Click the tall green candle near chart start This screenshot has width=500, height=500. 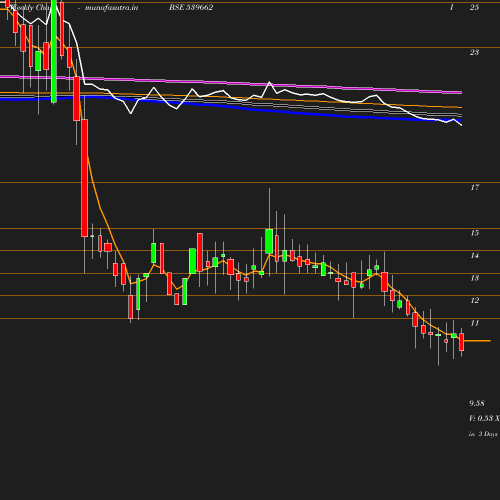[54, 51]
